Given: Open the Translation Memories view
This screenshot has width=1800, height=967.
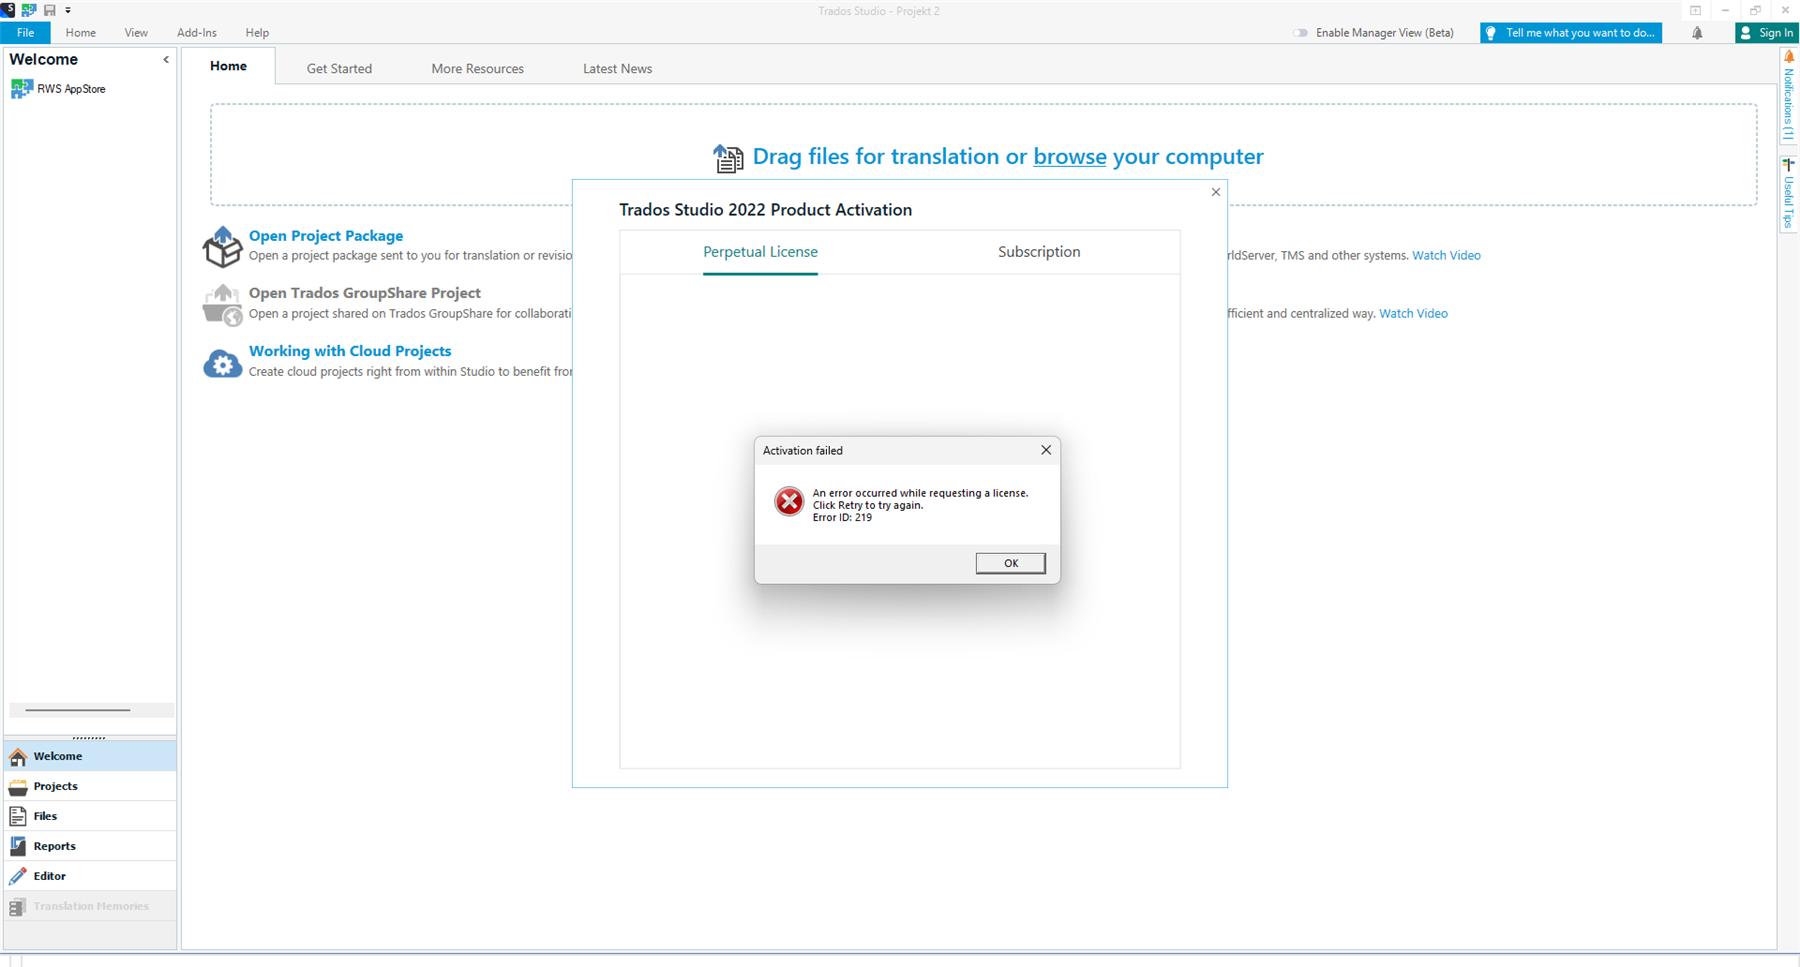Looking at the screenshot, I should tap(90, 906).
